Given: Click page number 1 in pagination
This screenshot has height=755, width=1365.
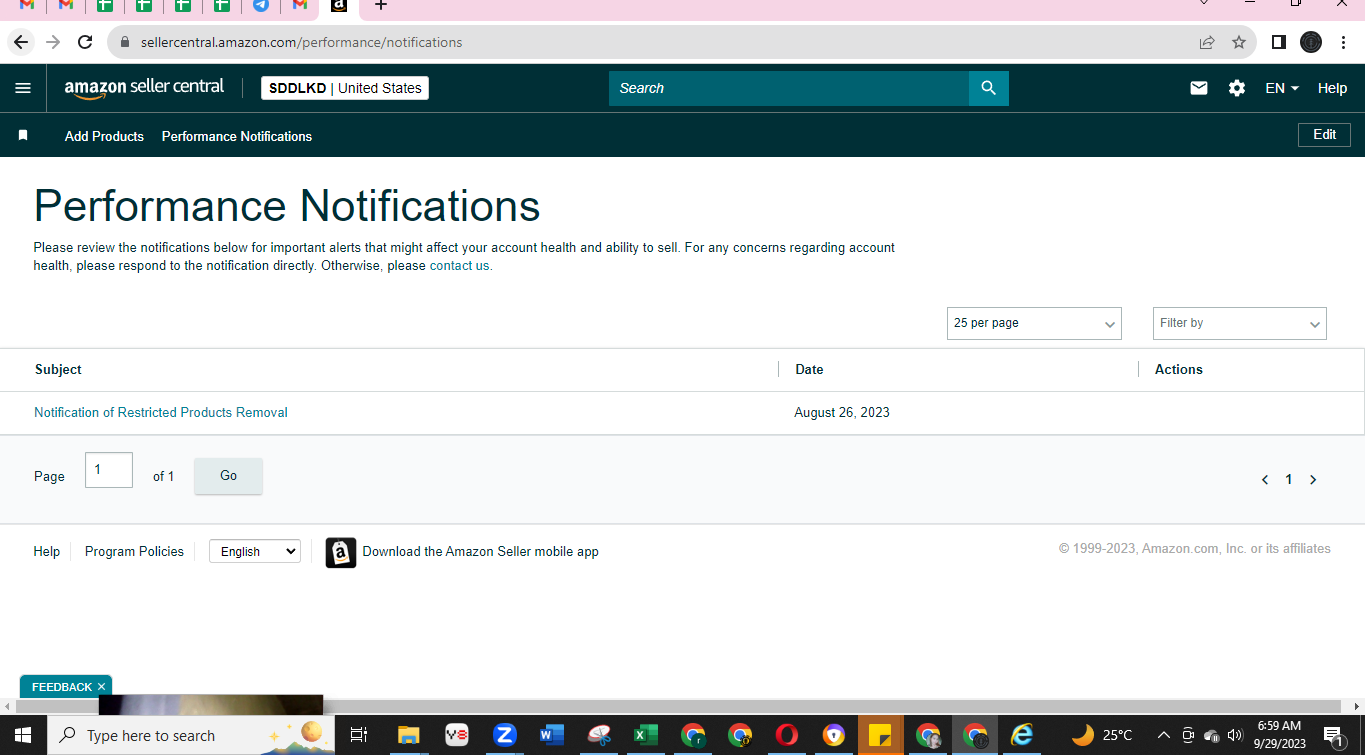Looking at the screenshot, I should [1289, 480].
